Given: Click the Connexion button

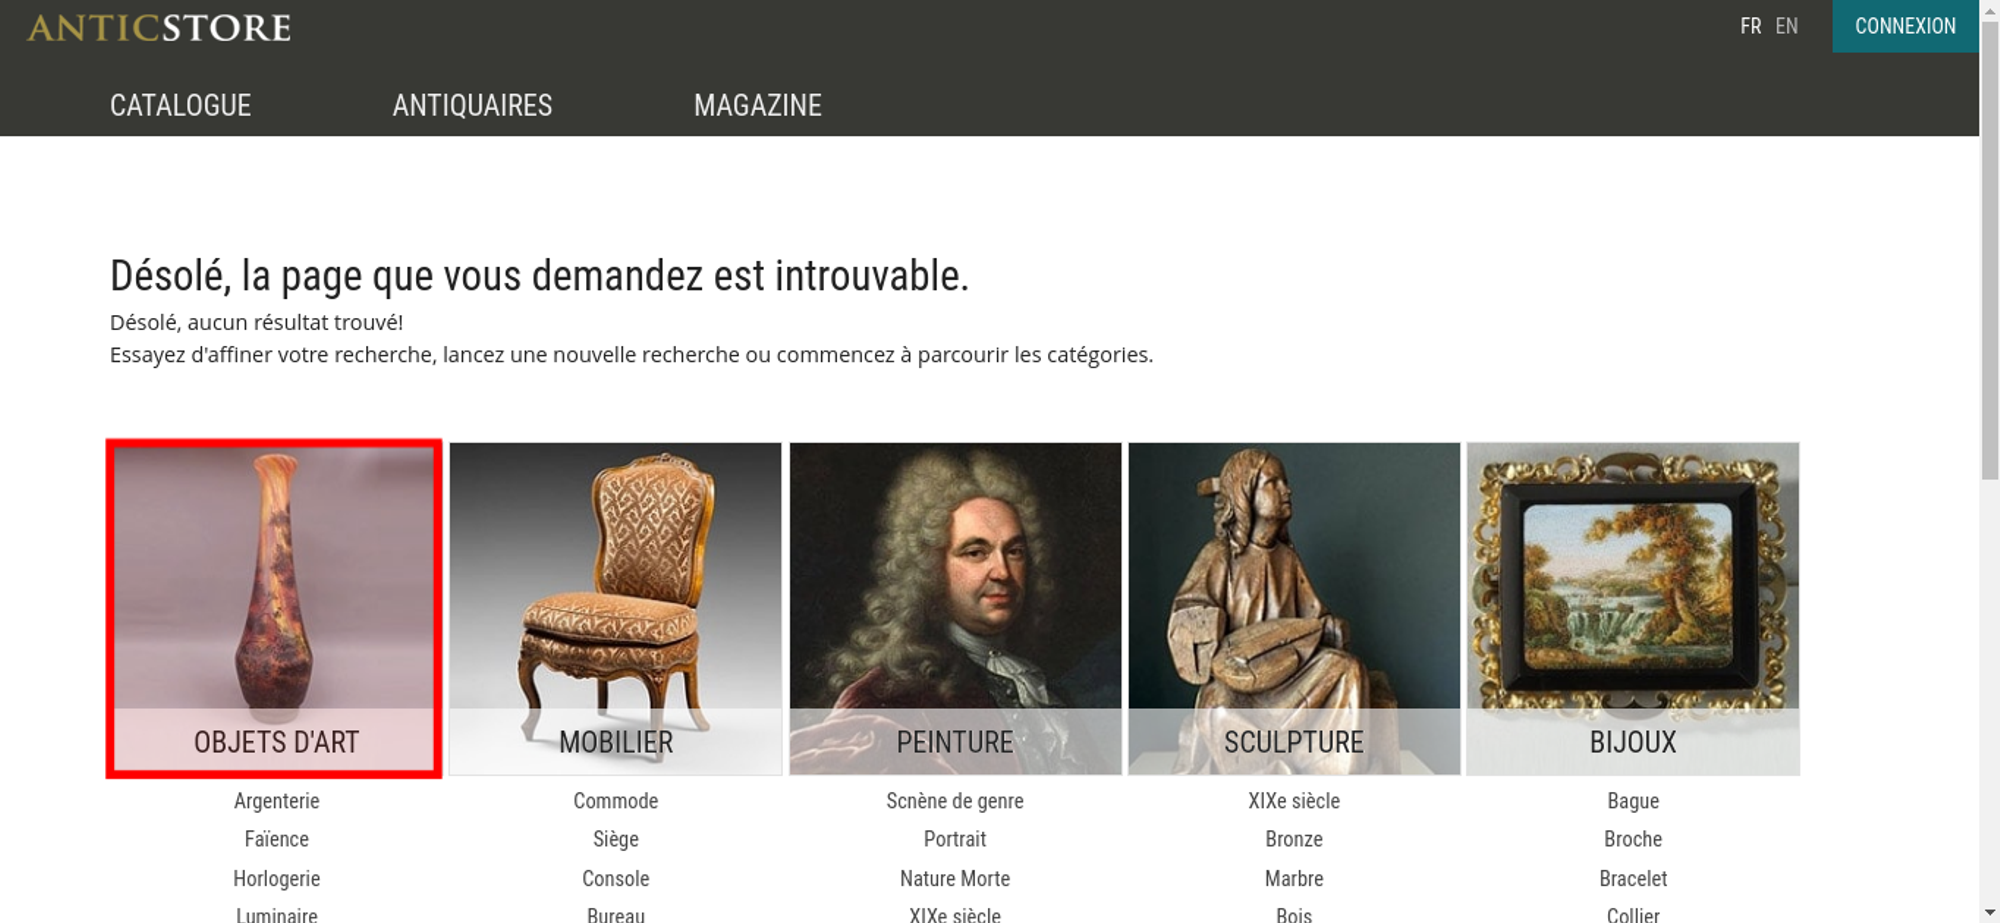Looking at the screenshot, I should point(1905,26).
